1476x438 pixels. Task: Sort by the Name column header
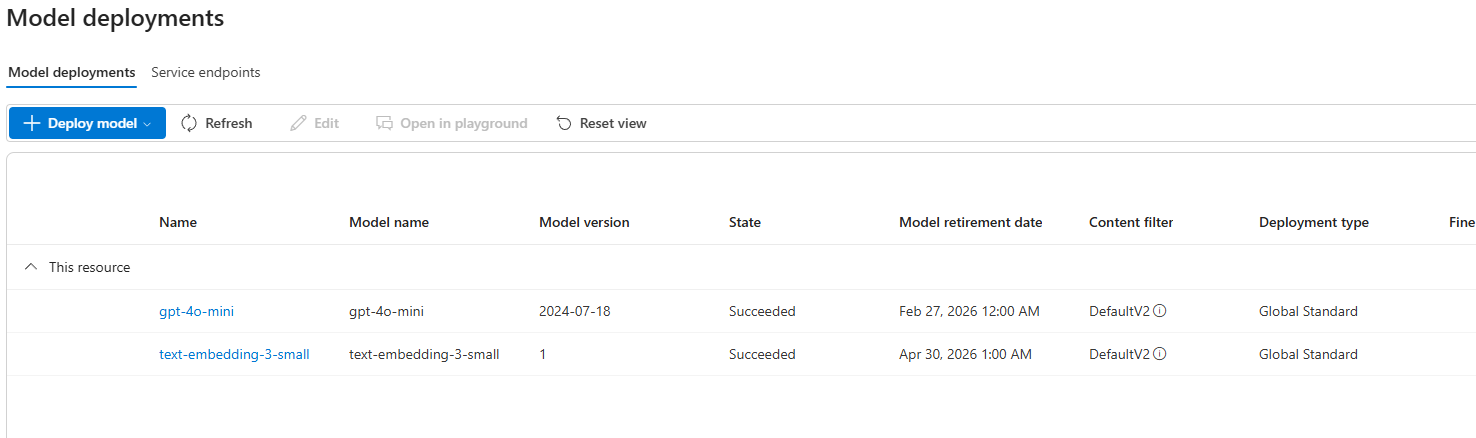(x=178, y=222)
